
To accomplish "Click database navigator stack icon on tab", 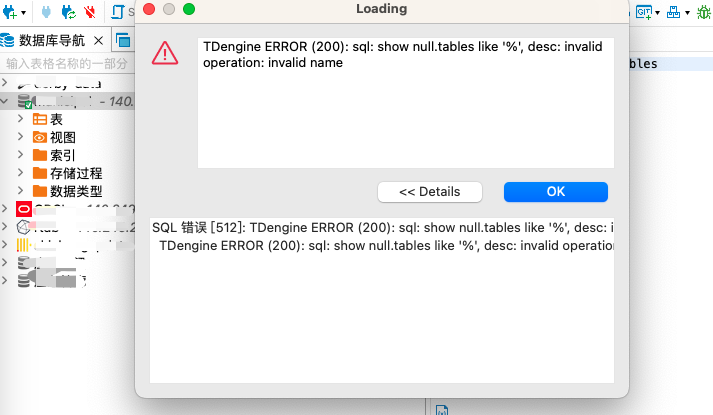I will coord(7,40).
